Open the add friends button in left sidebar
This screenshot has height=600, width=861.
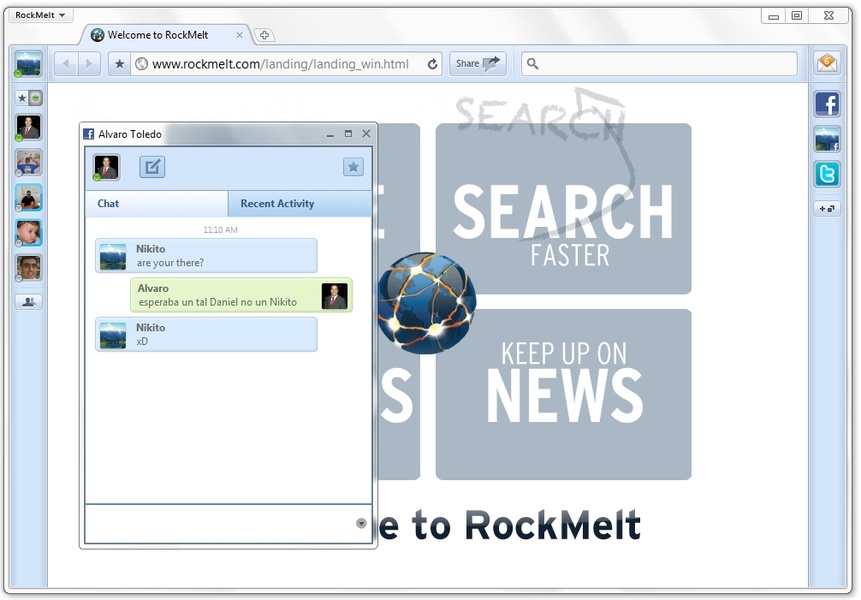pyautogui.click(x=29, y=301)
